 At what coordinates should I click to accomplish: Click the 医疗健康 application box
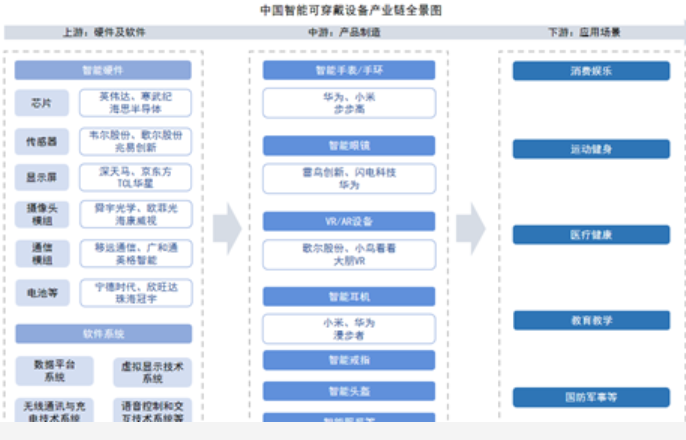point(591,235)
